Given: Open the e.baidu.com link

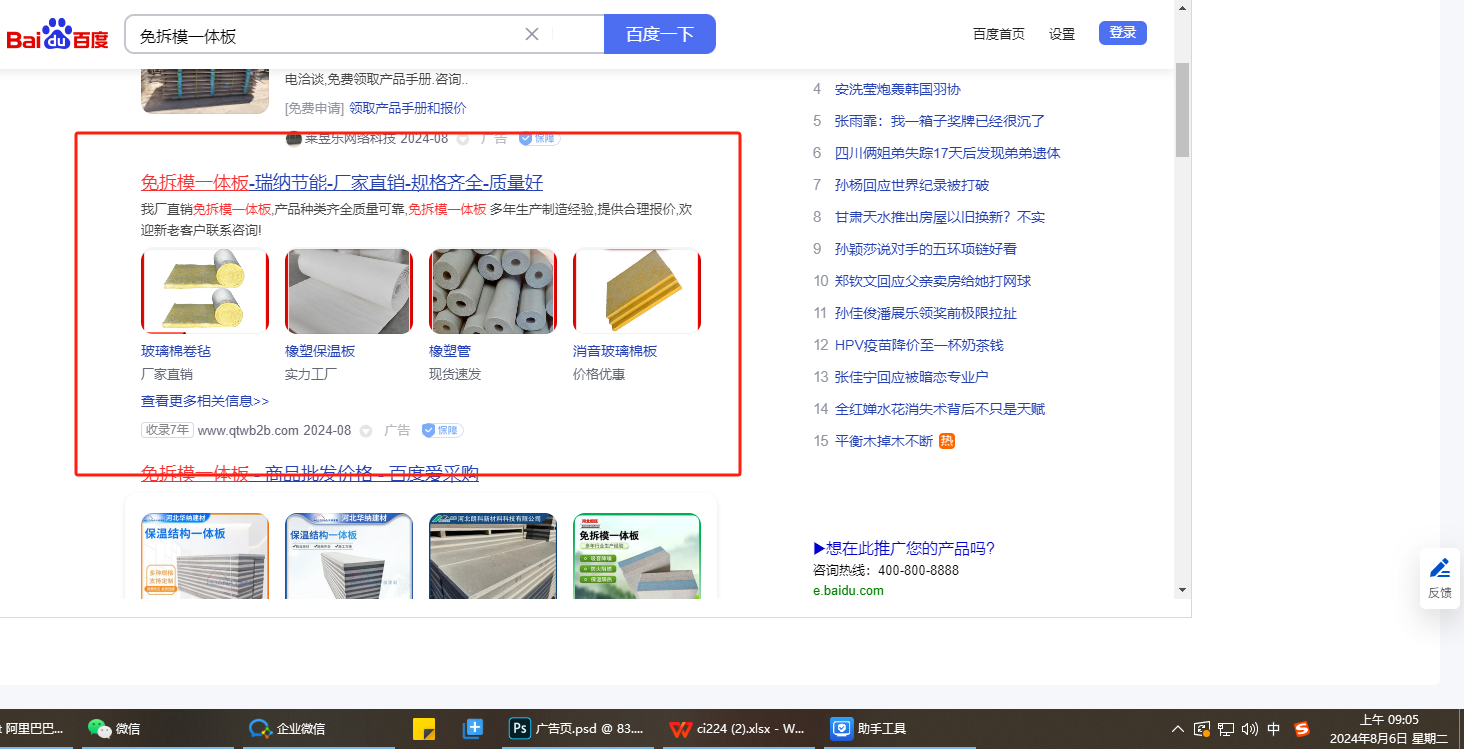Looking at the screenshot, I should coord(848,590).
